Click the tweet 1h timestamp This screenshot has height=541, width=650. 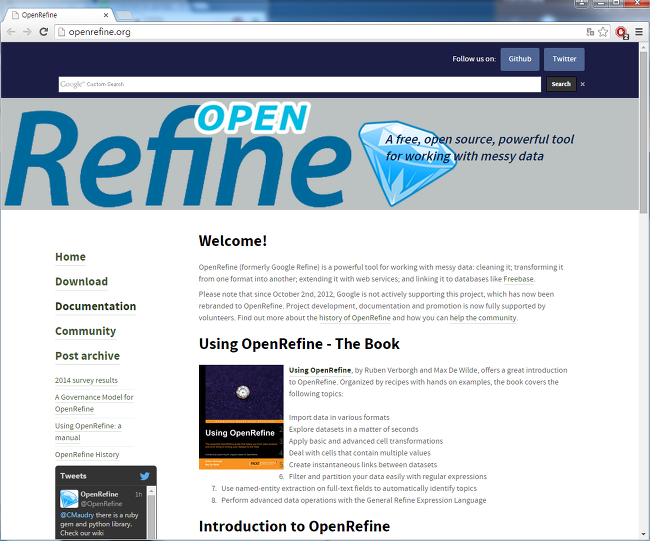tap(138, 494)
